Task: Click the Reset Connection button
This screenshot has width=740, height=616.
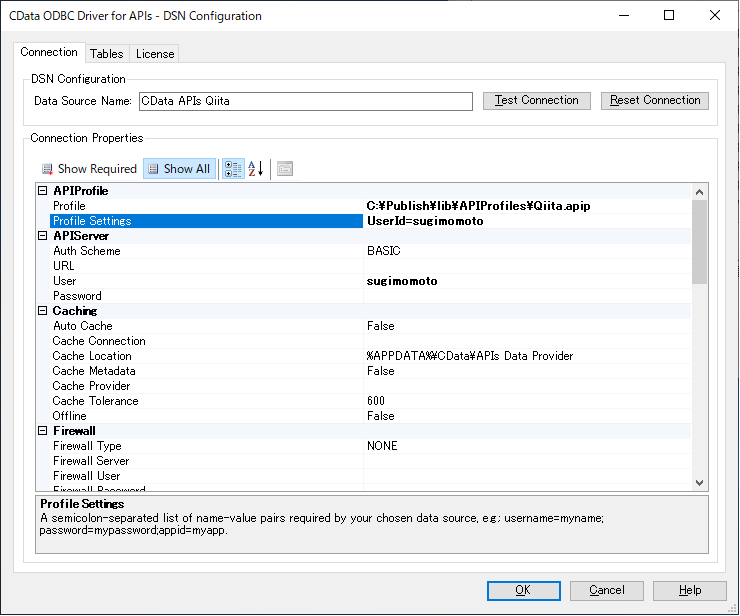Action: [x=655, y=101]
